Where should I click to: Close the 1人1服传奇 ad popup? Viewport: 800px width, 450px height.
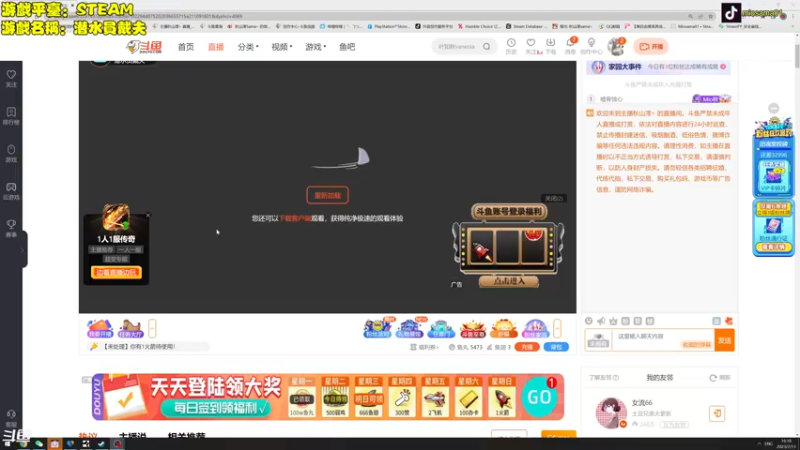click(148, 215)
